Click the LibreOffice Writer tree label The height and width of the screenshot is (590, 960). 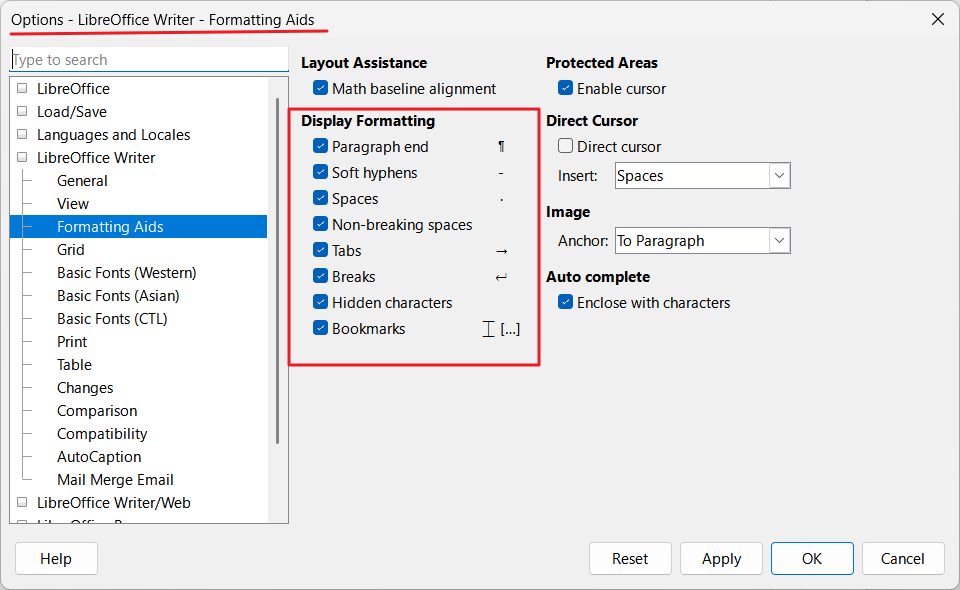(96, 157)
